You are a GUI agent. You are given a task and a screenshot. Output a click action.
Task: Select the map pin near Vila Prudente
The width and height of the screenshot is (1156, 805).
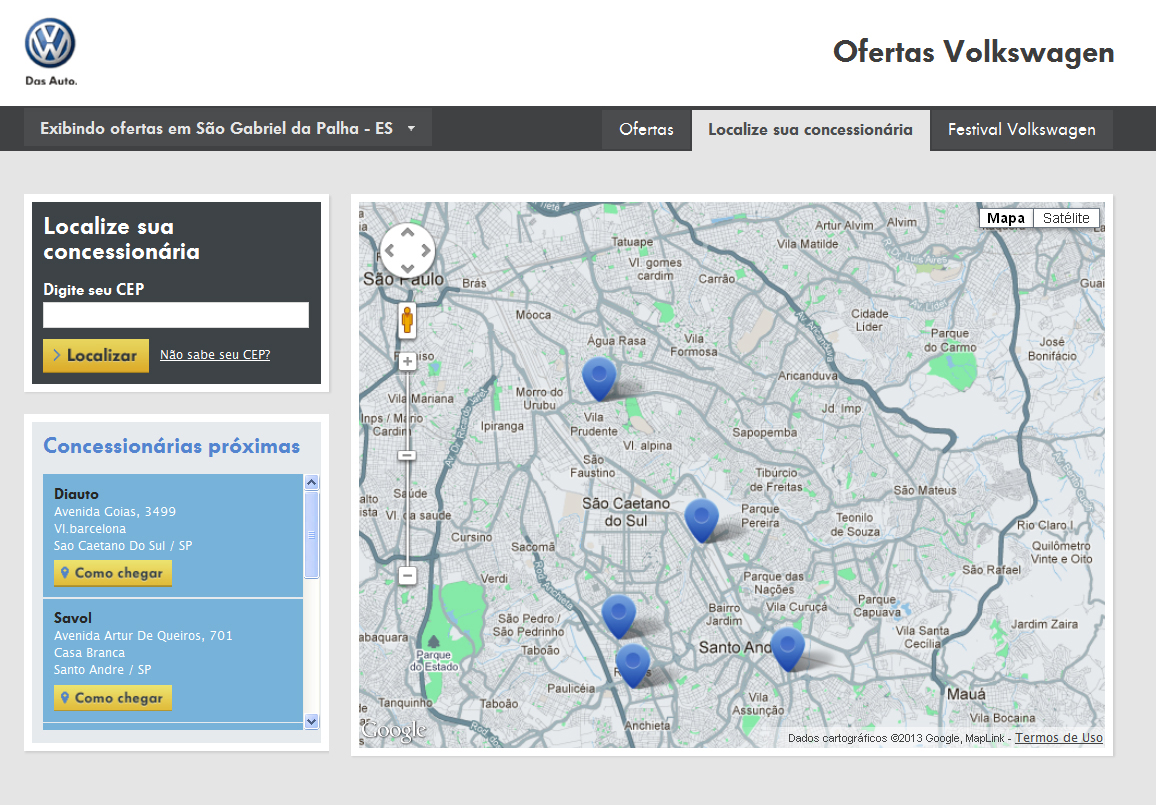[x=599, y=379]
